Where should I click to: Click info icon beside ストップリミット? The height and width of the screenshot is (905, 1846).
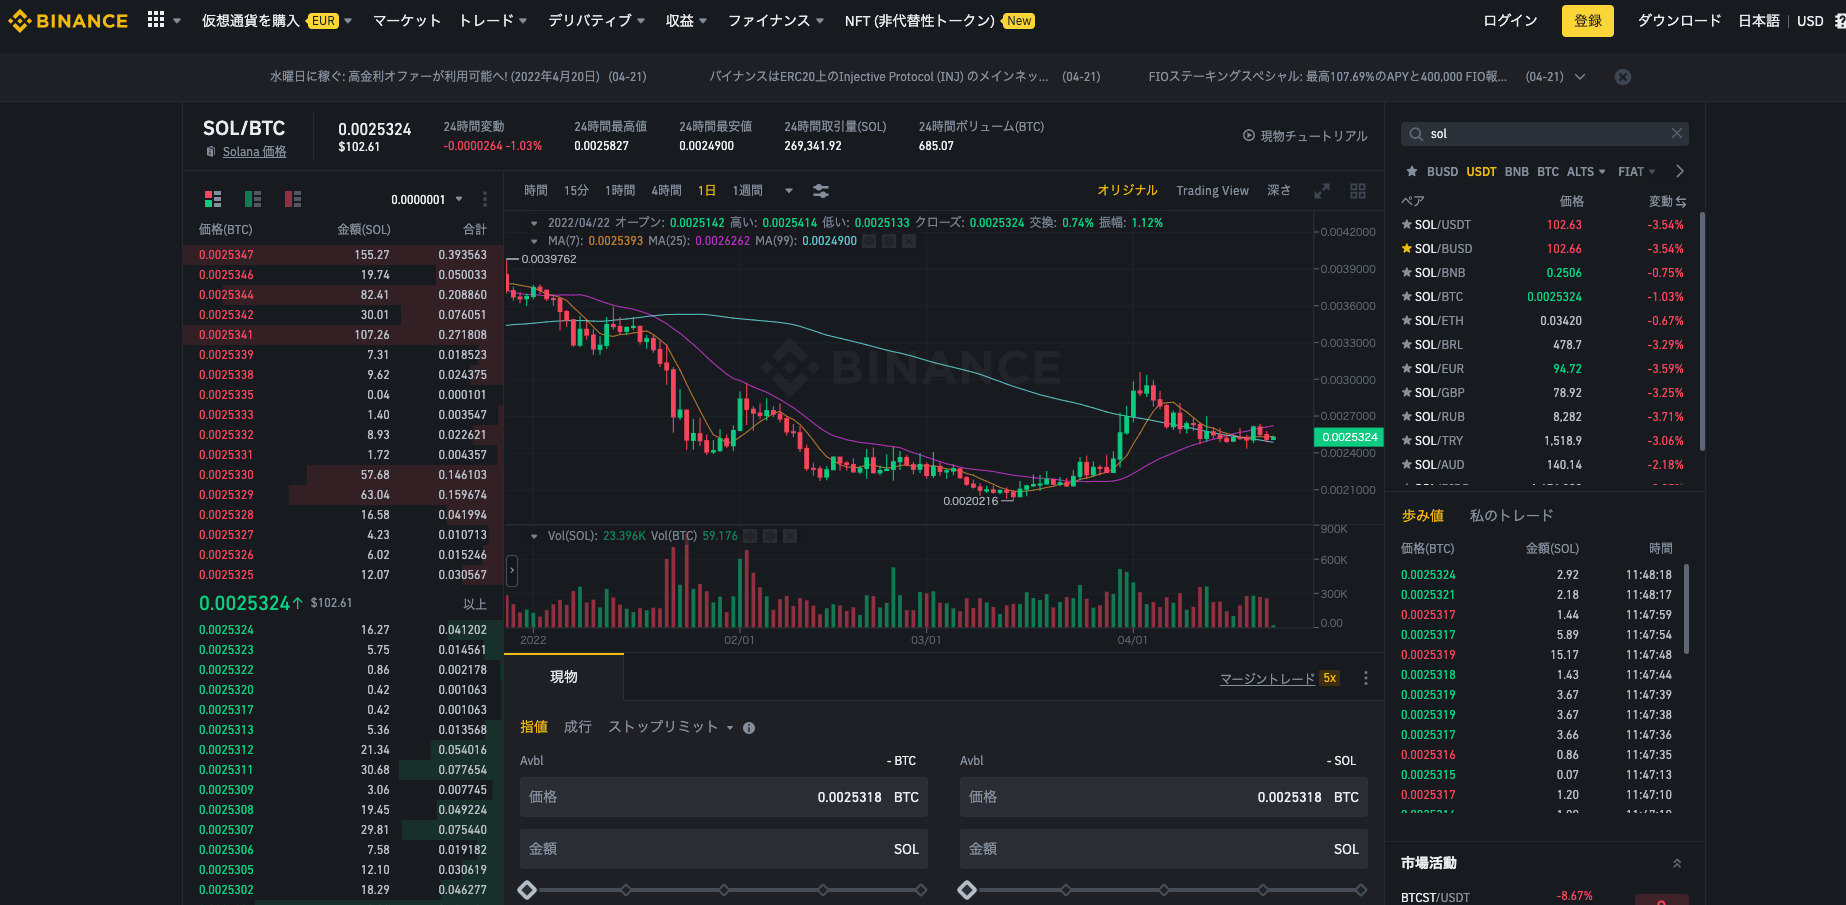749,728
